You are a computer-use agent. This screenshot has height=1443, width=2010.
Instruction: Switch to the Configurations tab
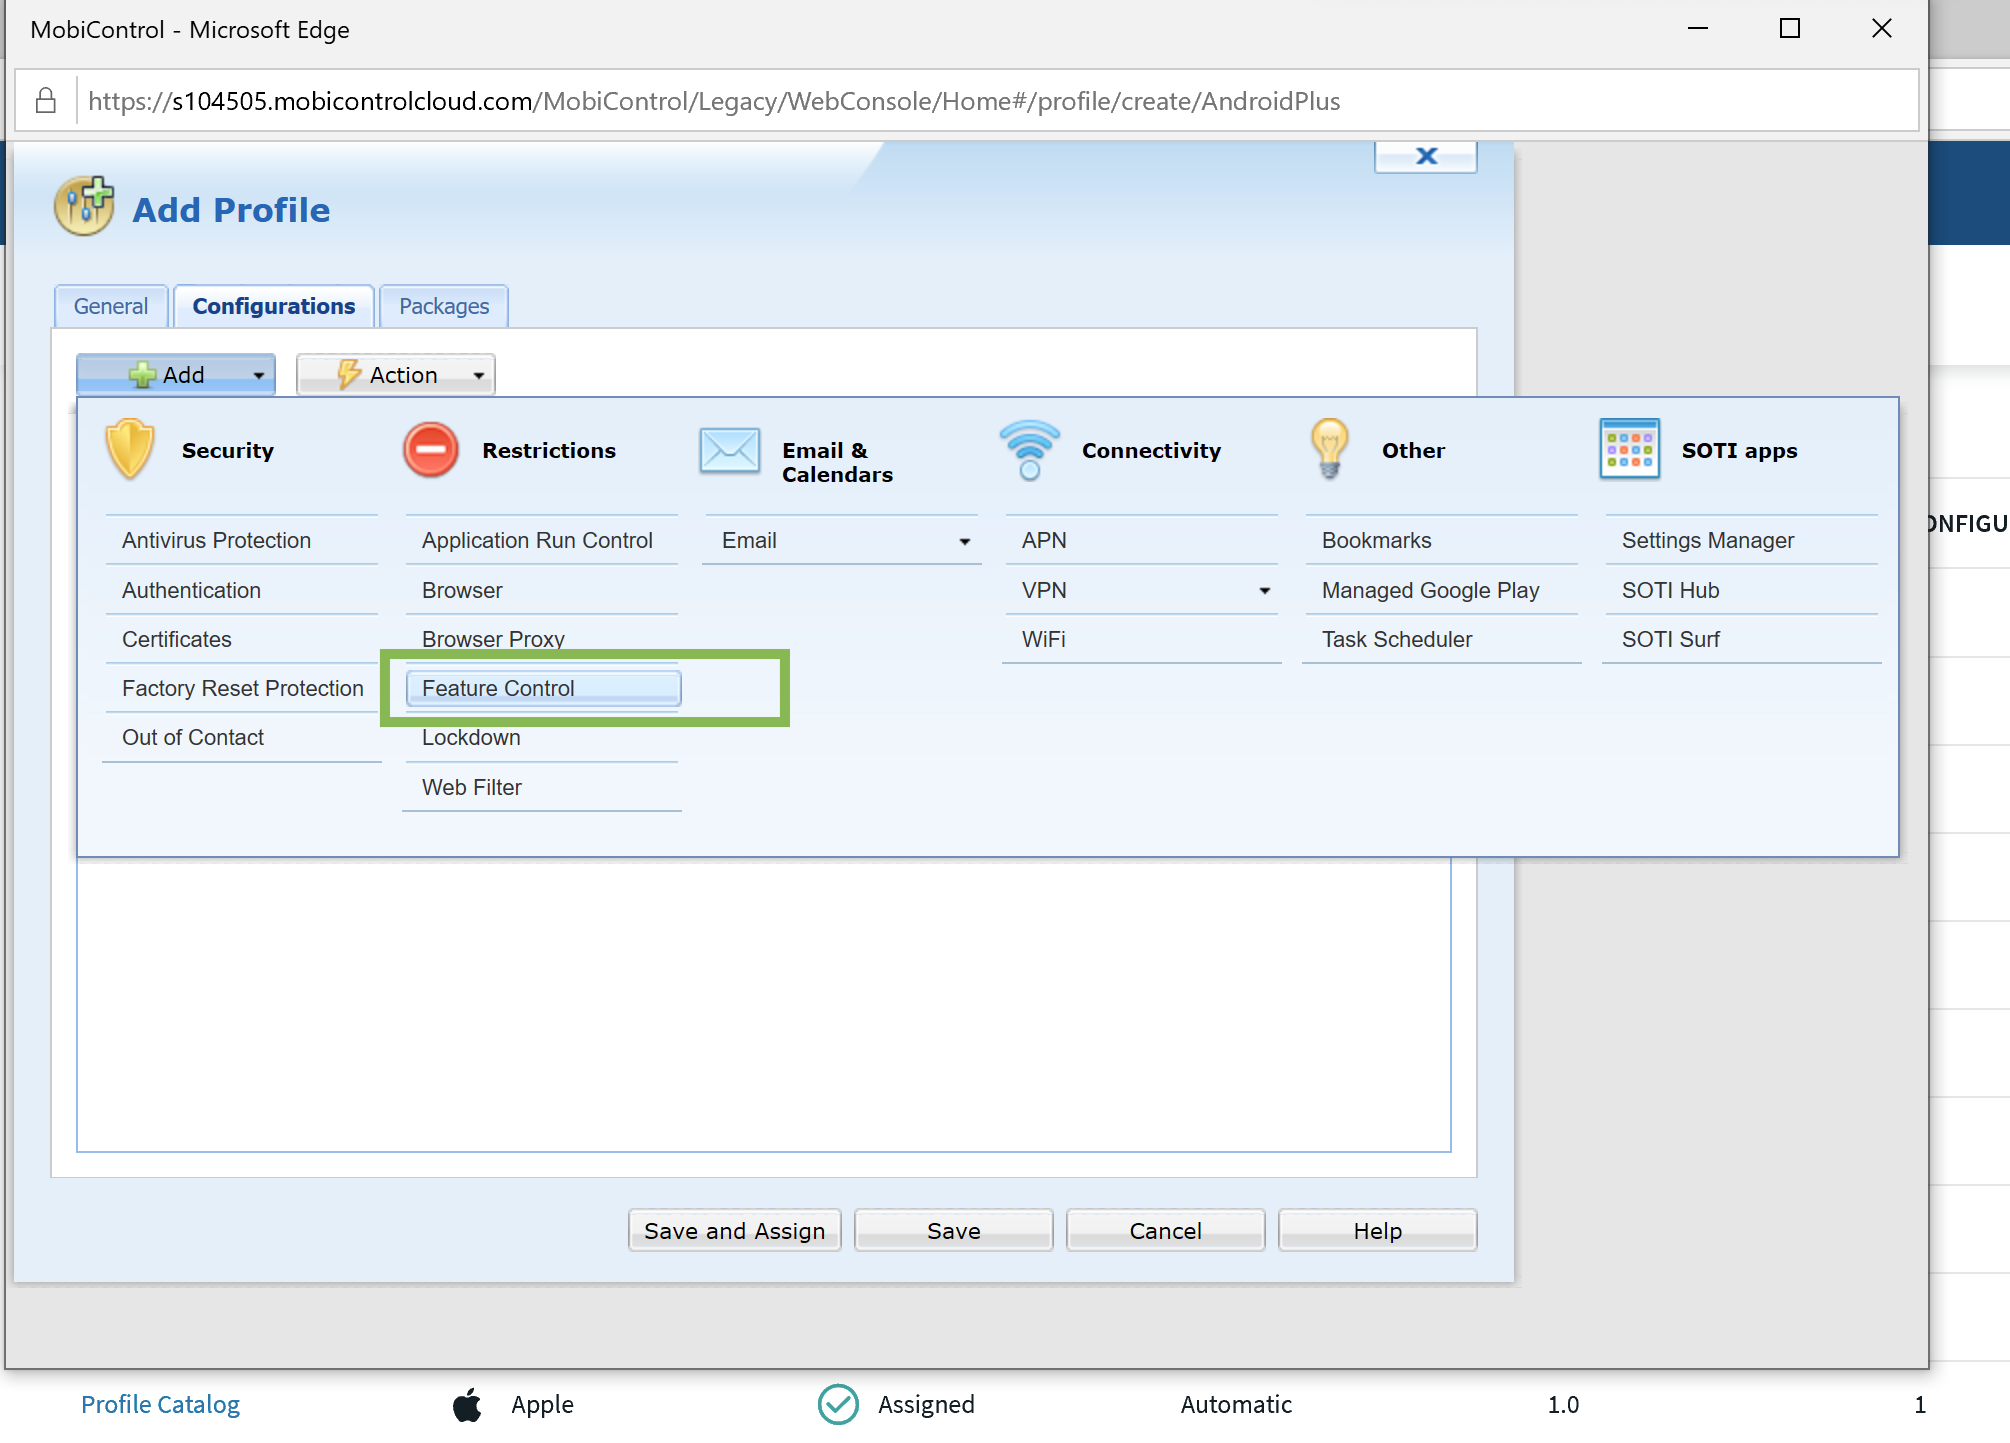pos(274,306)
